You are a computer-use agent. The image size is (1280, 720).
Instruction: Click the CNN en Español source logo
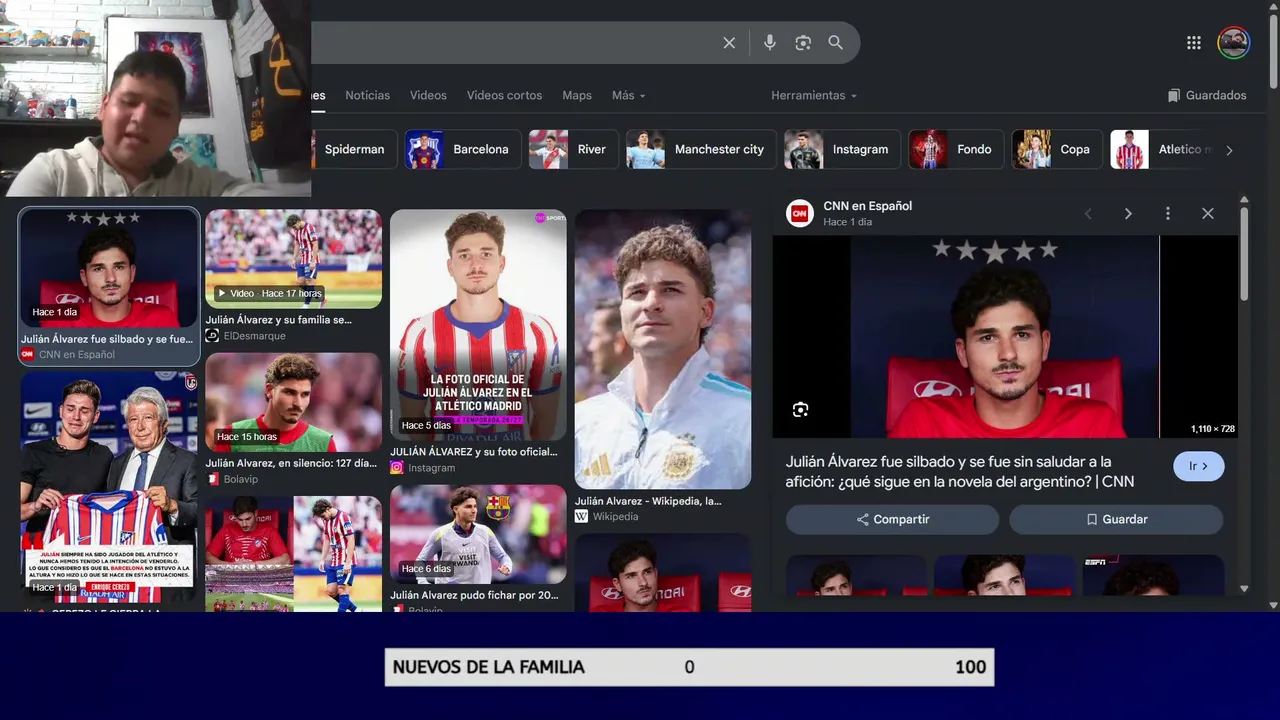coord(800,213)
